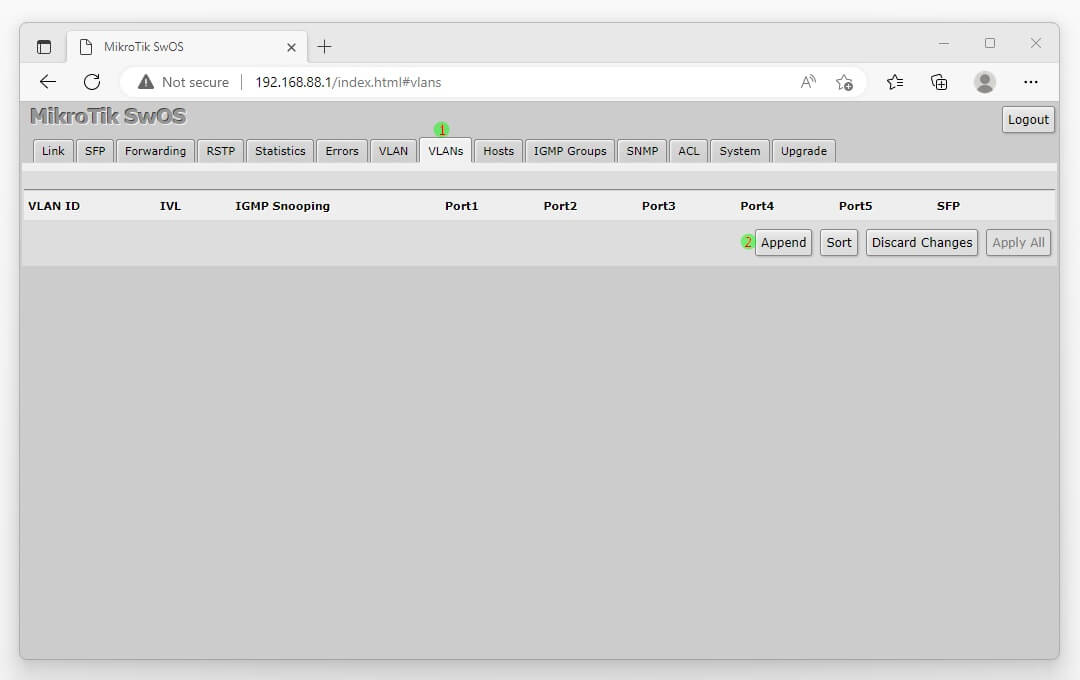Open the Read aloud icon
This screenshot has width=1080, height=680.
808,82
